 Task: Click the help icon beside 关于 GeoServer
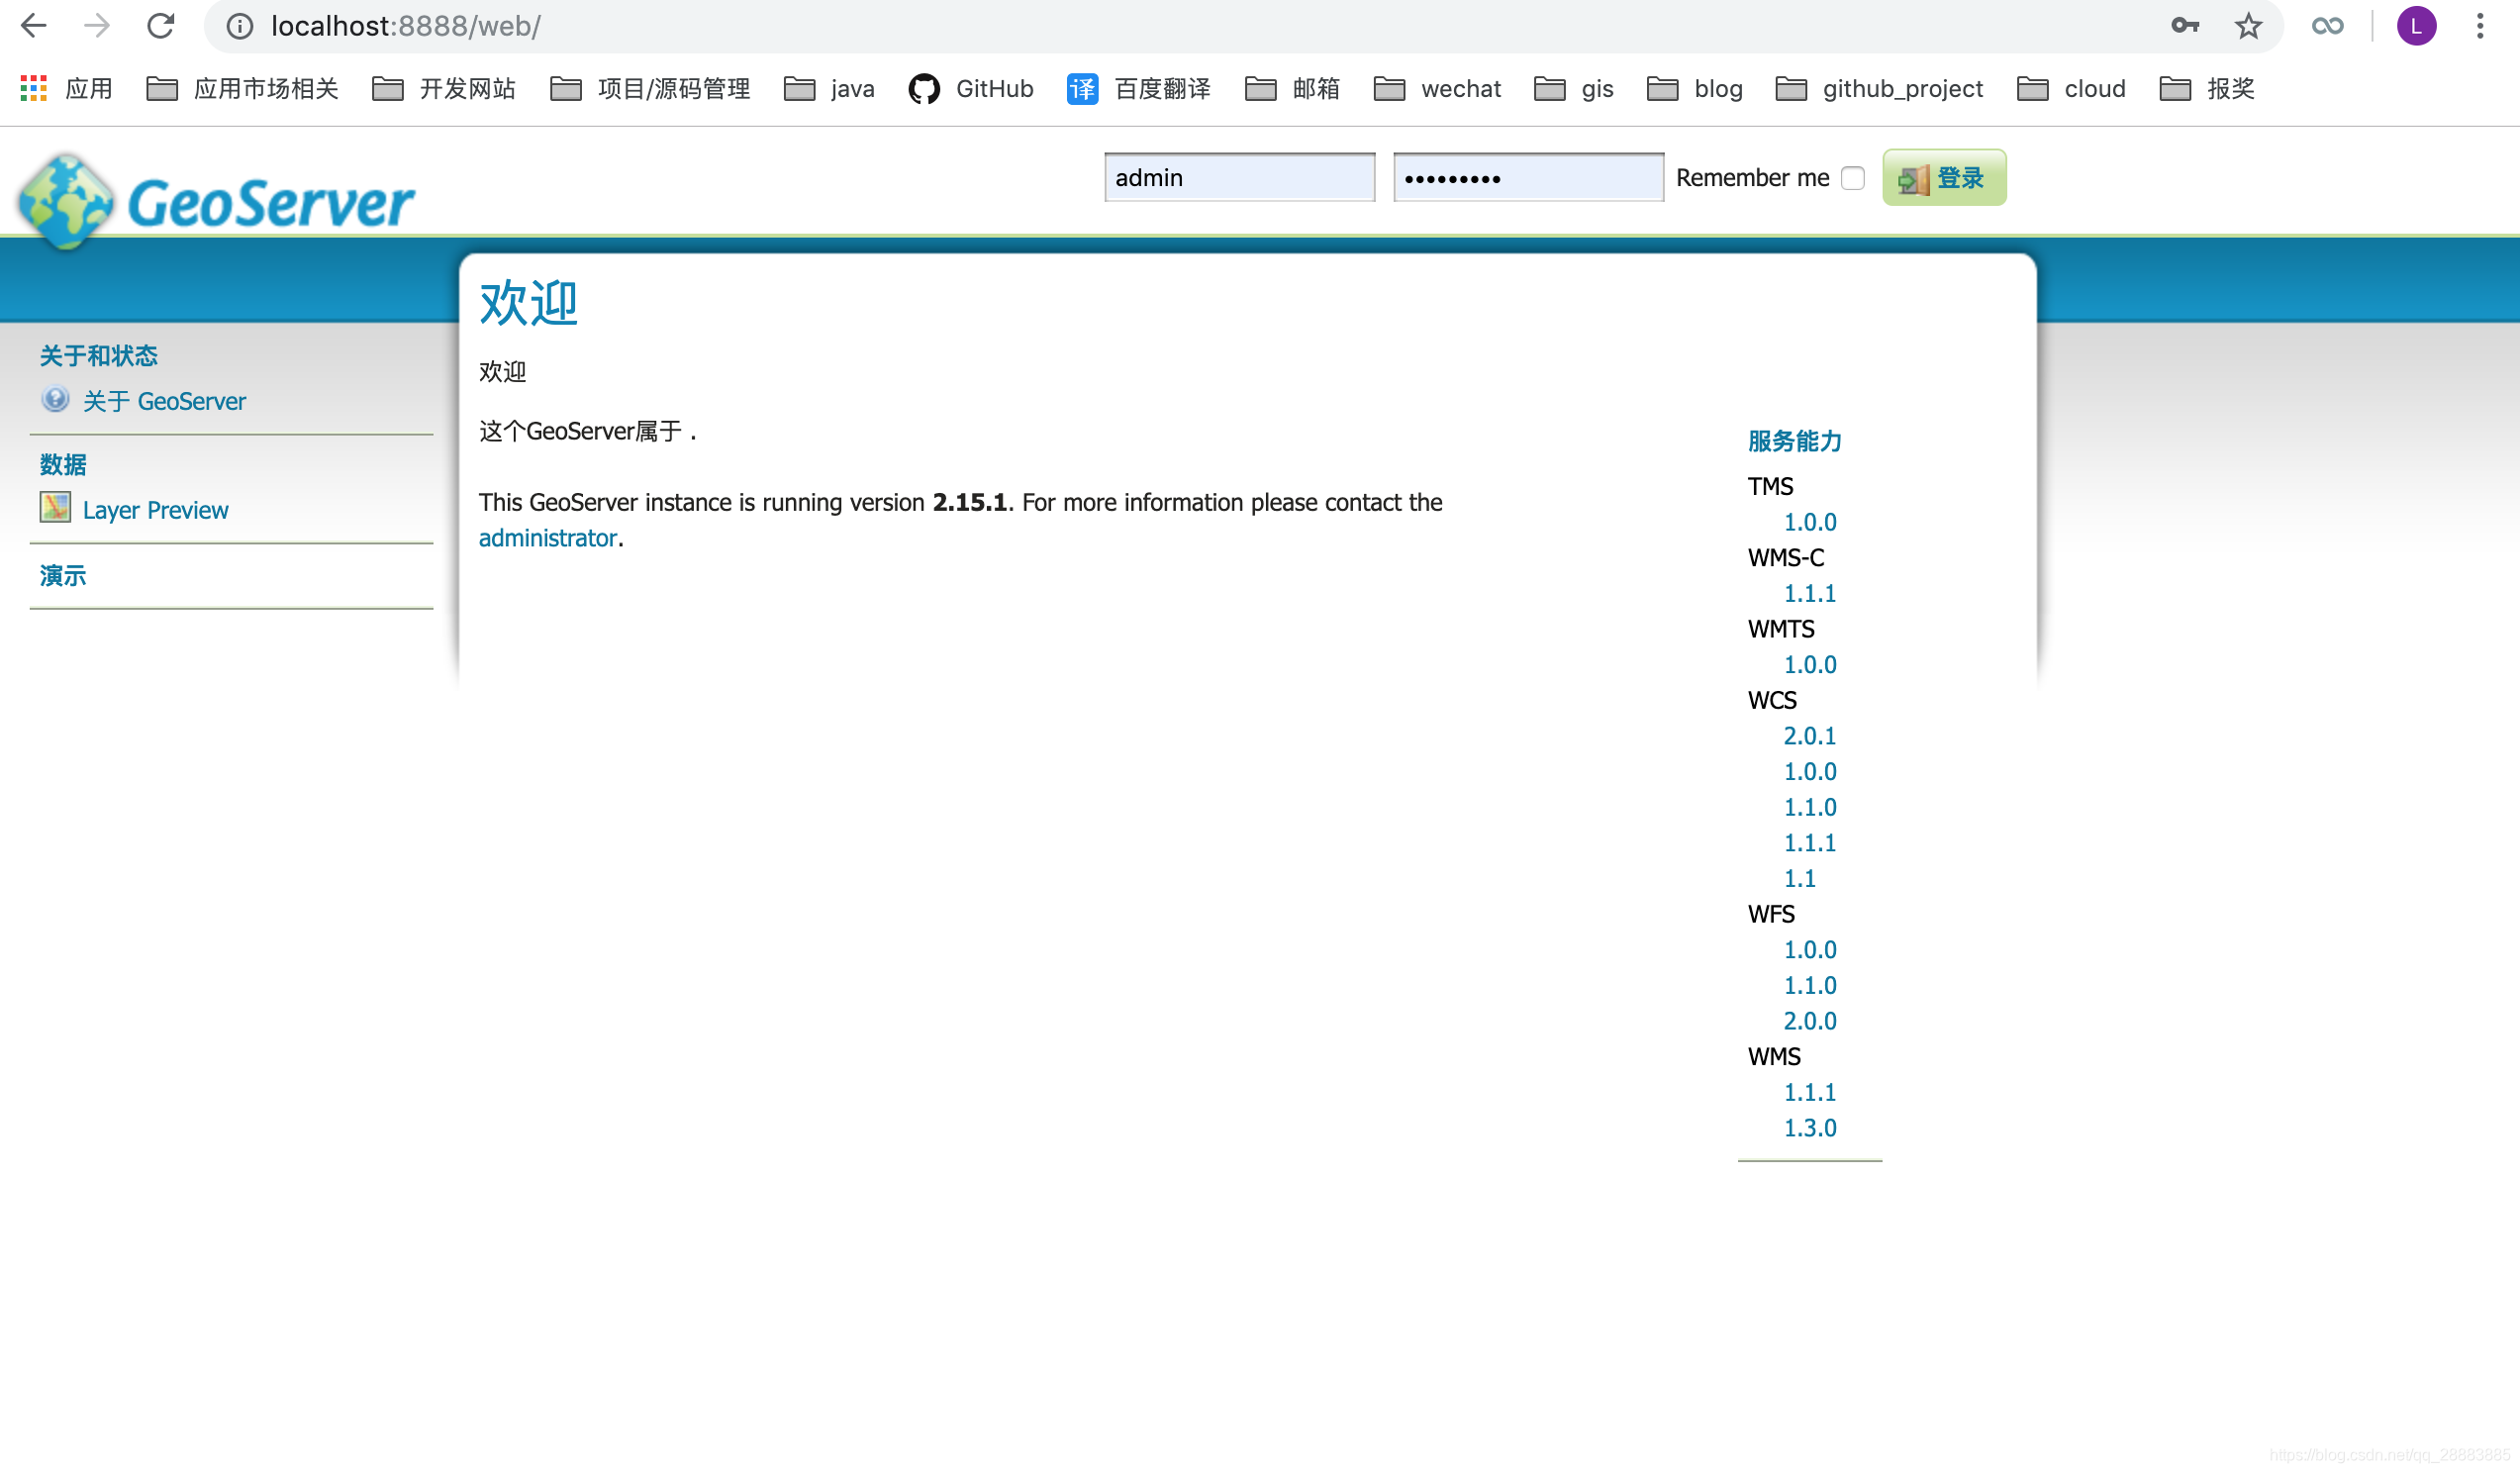point(55,399)
